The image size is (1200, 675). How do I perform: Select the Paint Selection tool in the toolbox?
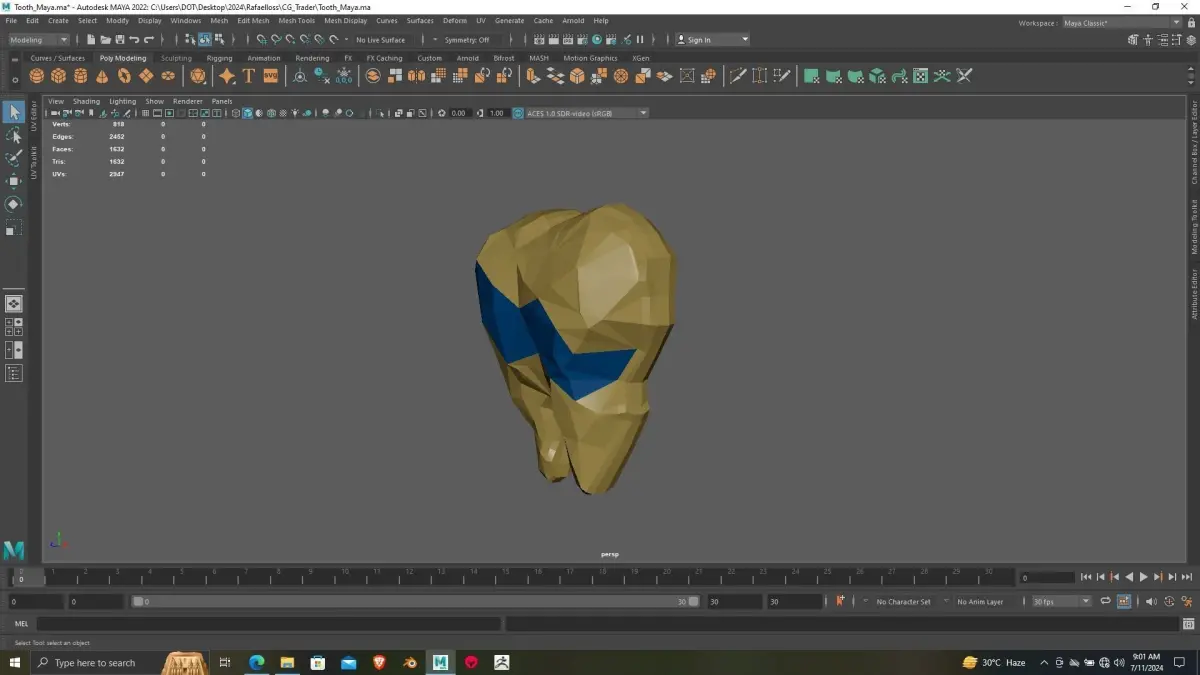click(14, 158)
